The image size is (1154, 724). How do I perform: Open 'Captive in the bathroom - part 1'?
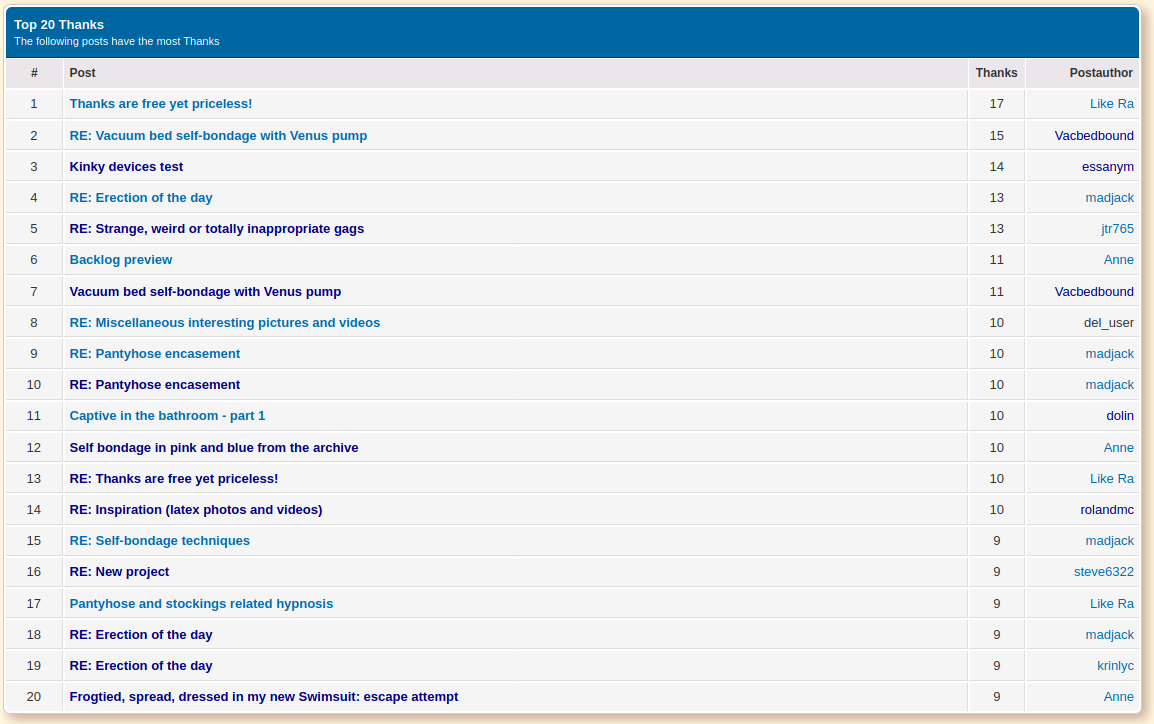167,416
